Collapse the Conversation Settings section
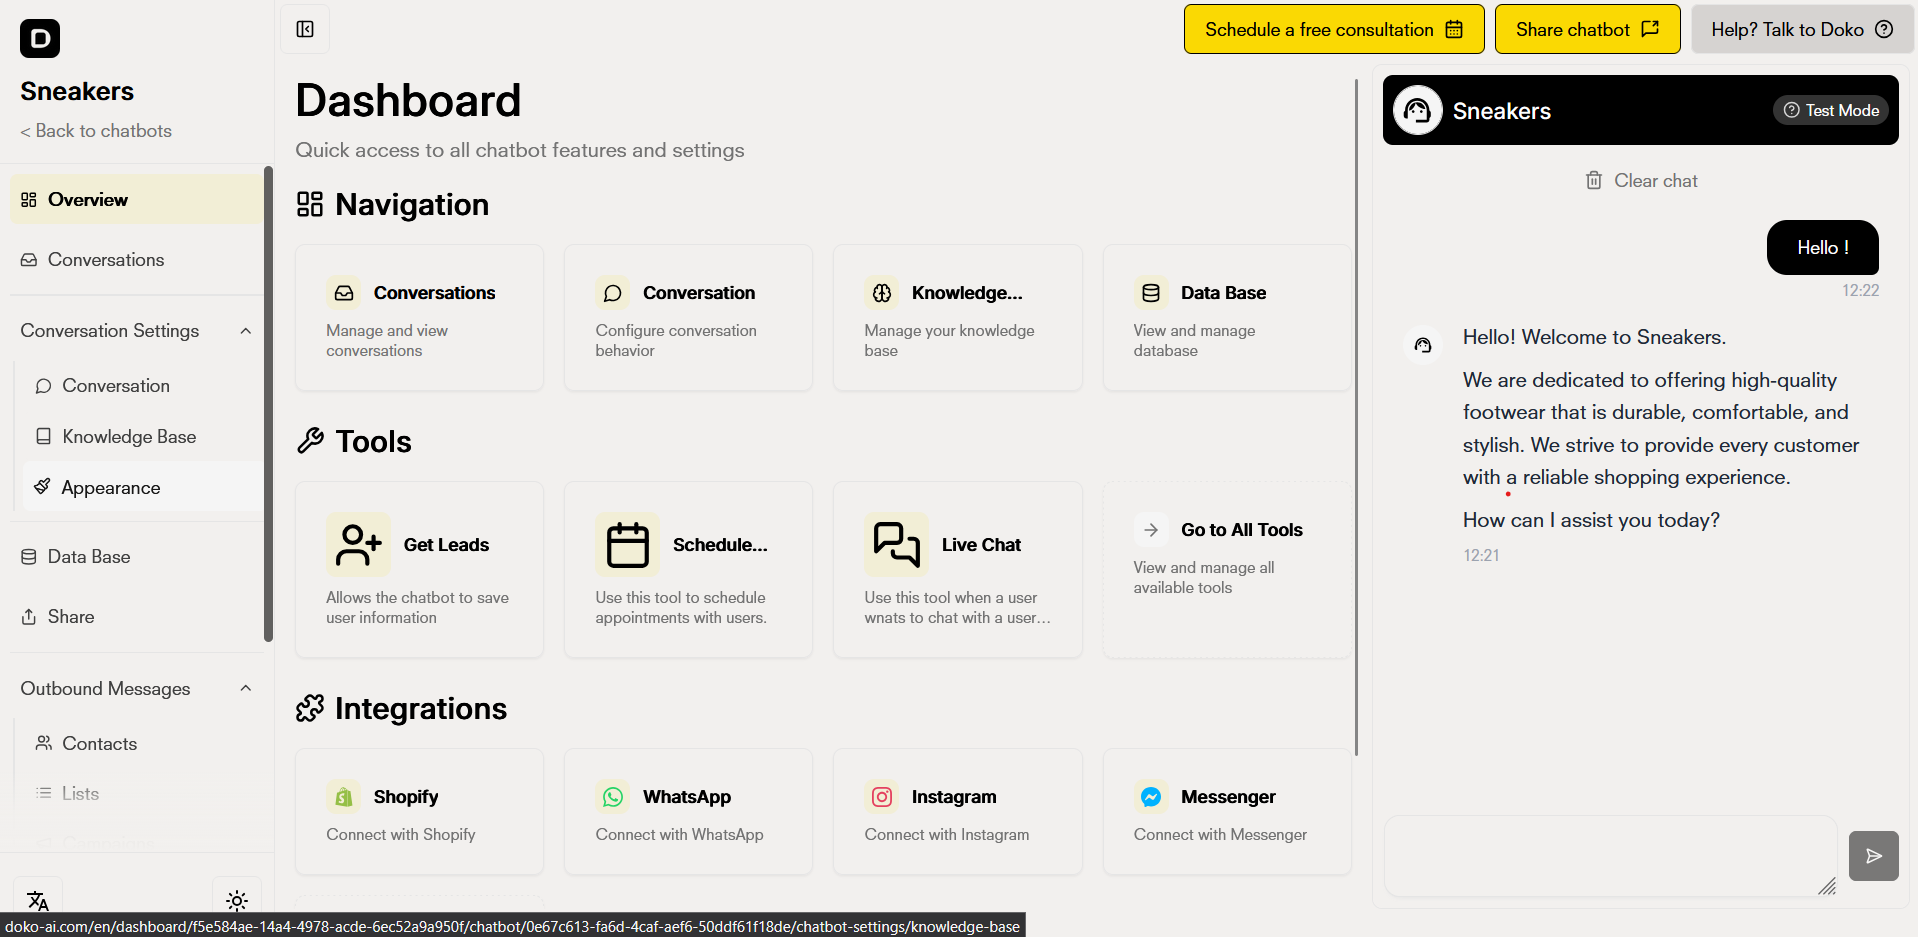Screen dimensions: 1918x937 point(246,330)
